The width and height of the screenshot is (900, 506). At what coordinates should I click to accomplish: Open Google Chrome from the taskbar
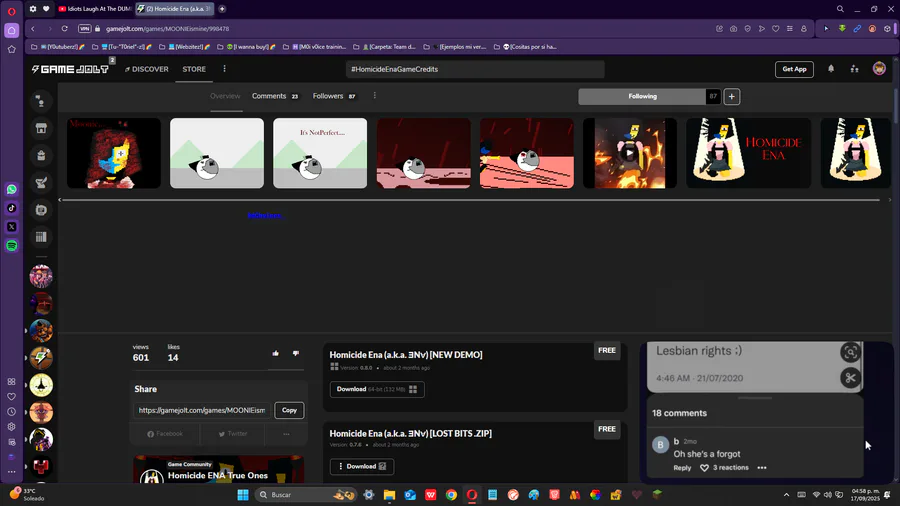coord(451,495)
